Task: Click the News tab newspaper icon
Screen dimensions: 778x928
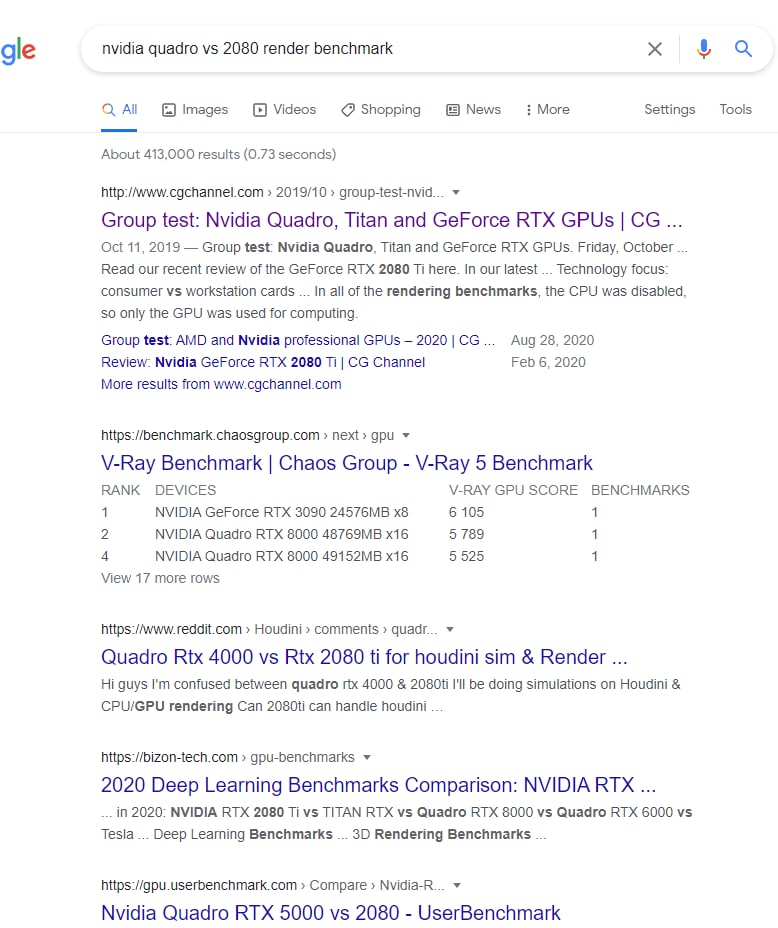Action: (453, 109)
